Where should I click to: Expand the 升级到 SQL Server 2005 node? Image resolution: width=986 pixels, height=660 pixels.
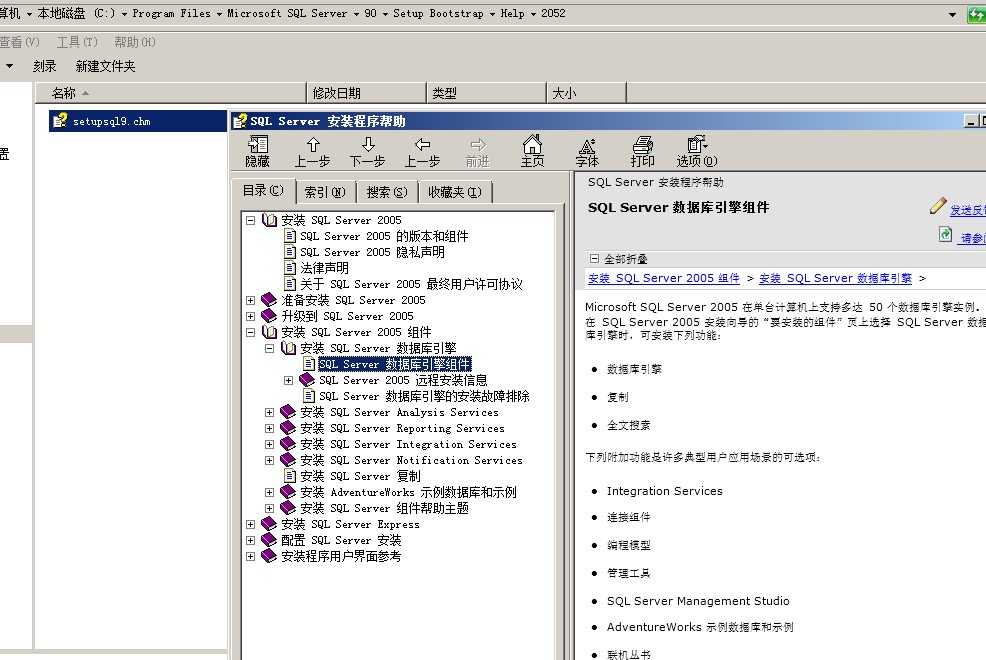pyautogui.click(x=250, y=316)
